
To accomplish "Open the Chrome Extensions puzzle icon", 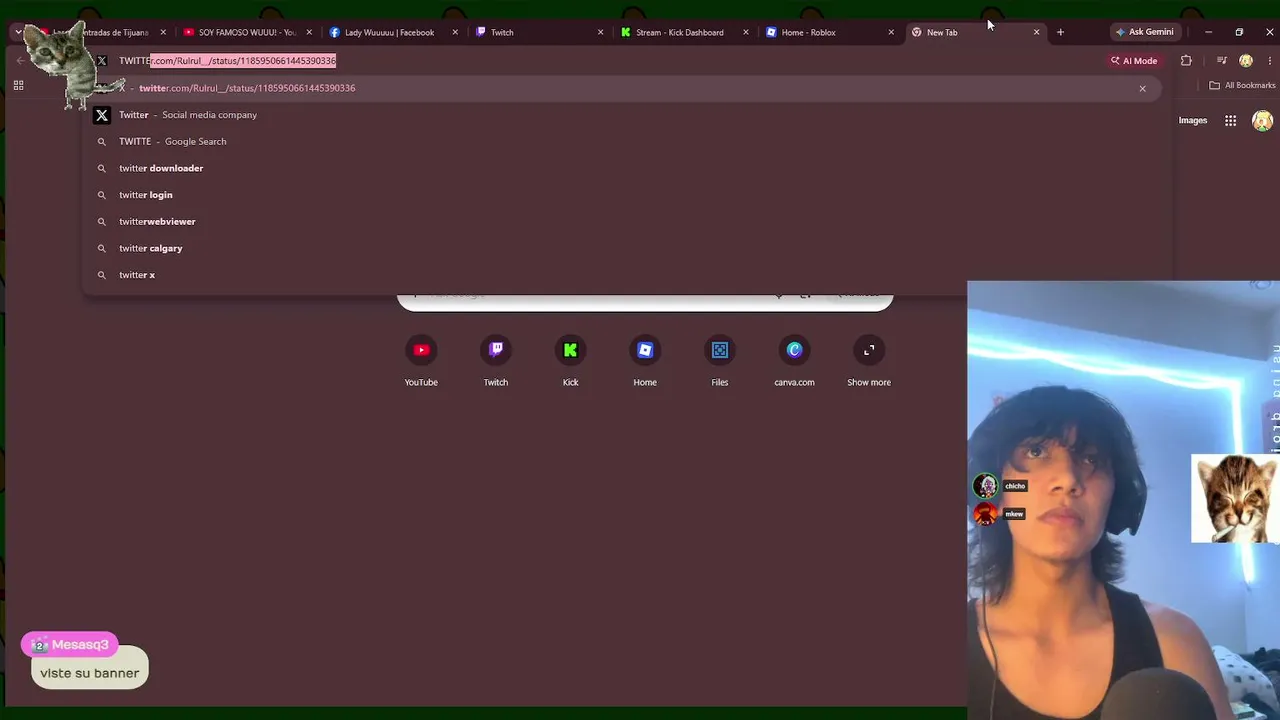I will [1186, 60].
